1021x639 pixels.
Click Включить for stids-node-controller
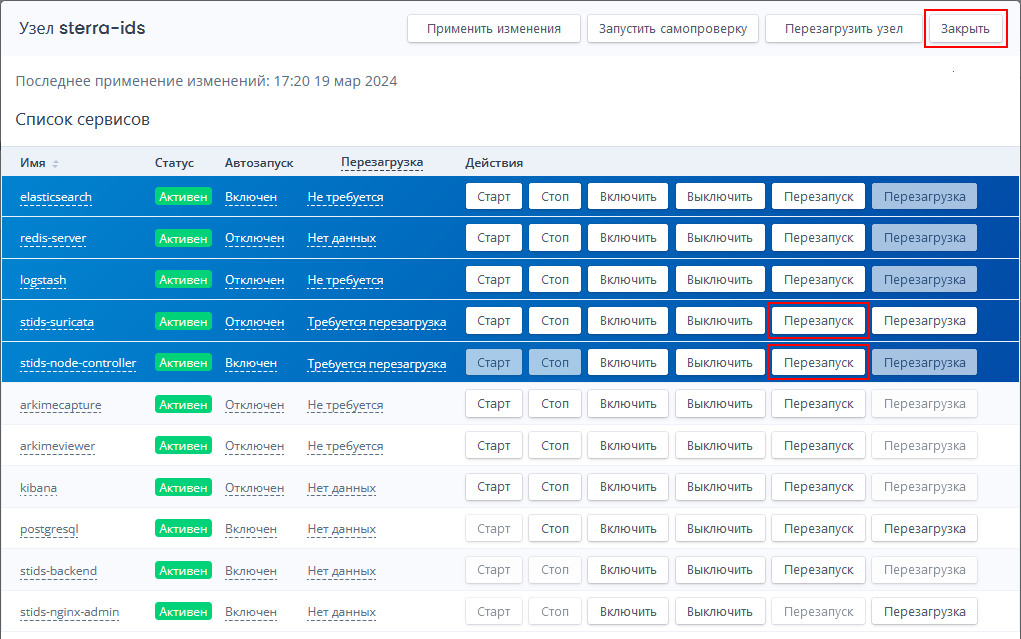(x=628, y=363)
